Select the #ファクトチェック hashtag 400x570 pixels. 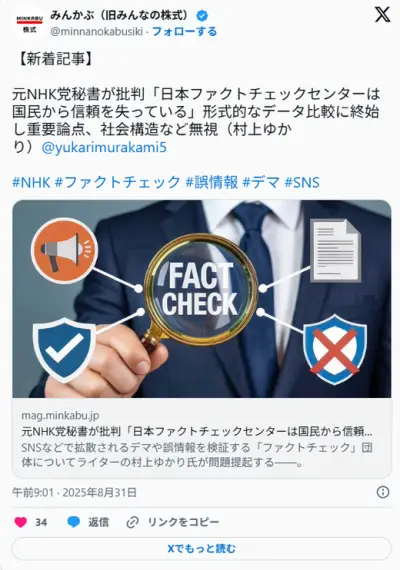(x=117, y=182)
